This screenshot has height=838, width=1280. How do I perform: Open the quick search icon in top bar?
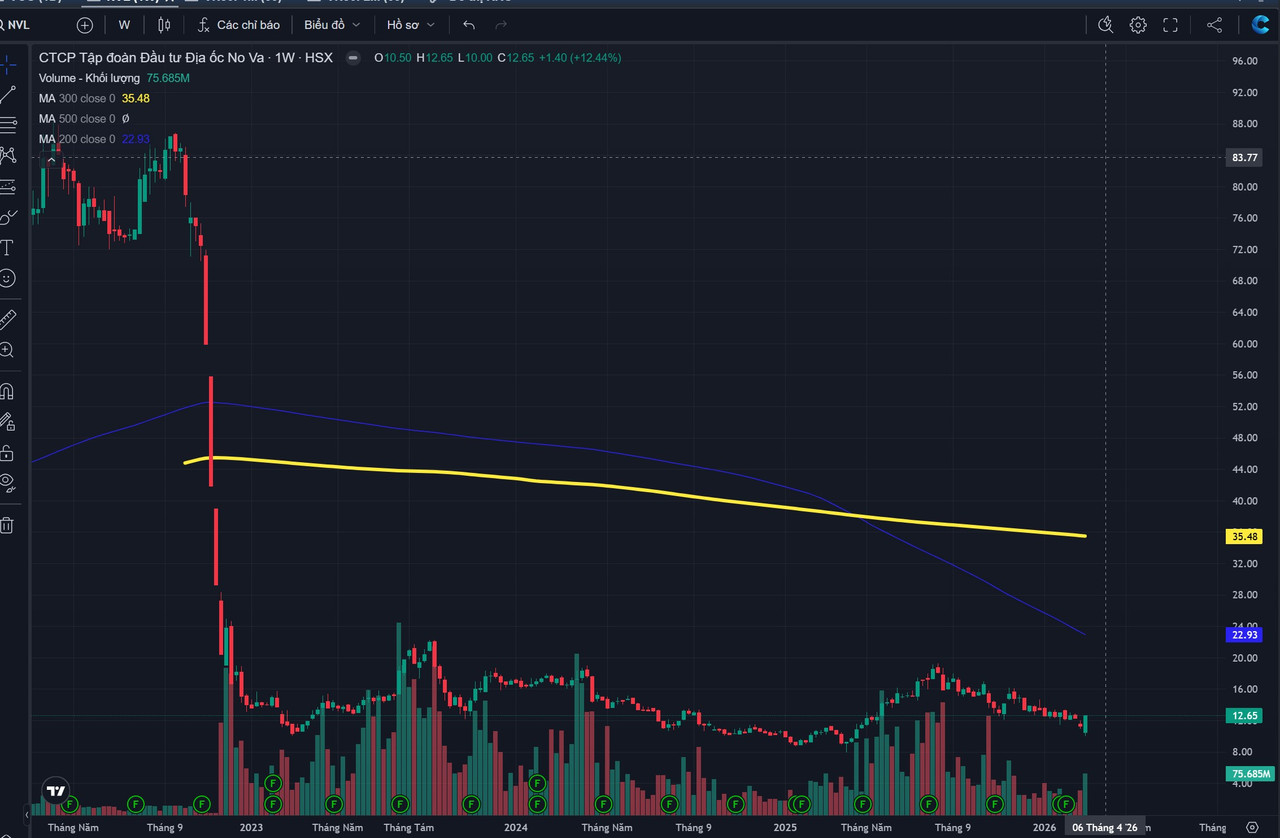click(x=1105, y=25)
